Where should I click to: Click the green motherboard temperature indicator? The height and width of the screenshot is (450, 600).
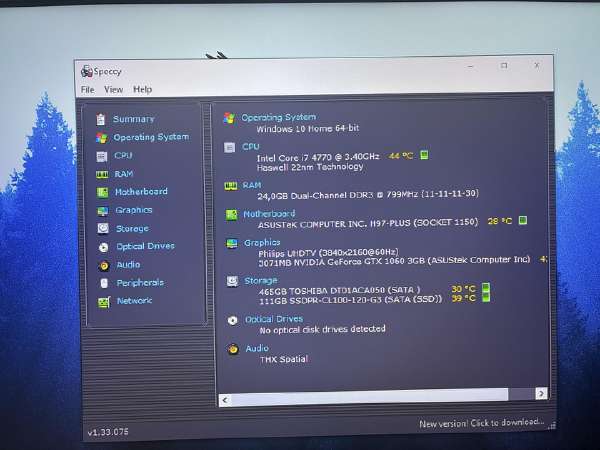click(523, 220)
